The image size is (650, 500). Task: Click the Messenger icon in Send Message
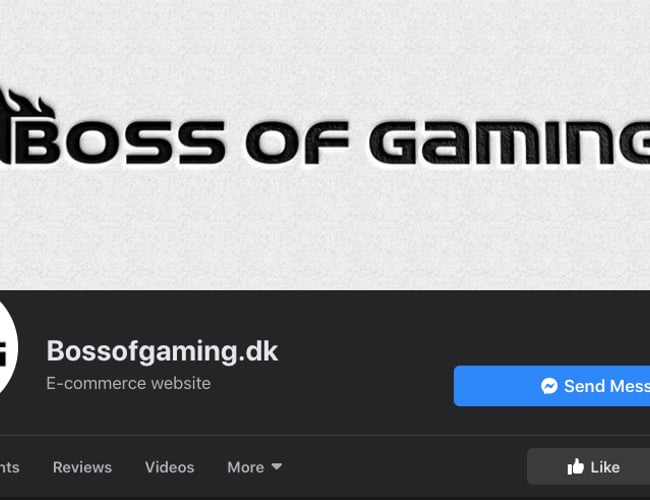tap(549, 386)
